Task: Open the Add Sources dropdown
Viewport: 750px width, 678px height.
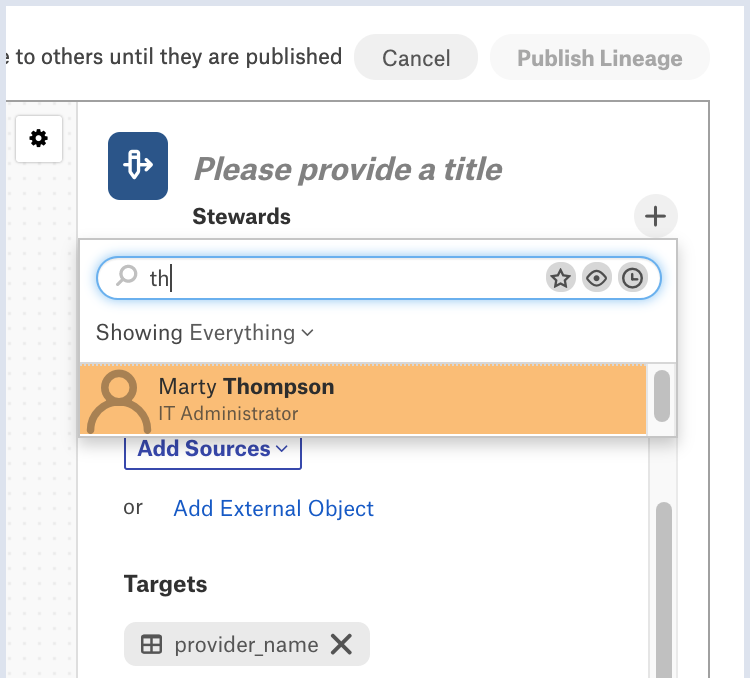Action: (x=213, y=449)
